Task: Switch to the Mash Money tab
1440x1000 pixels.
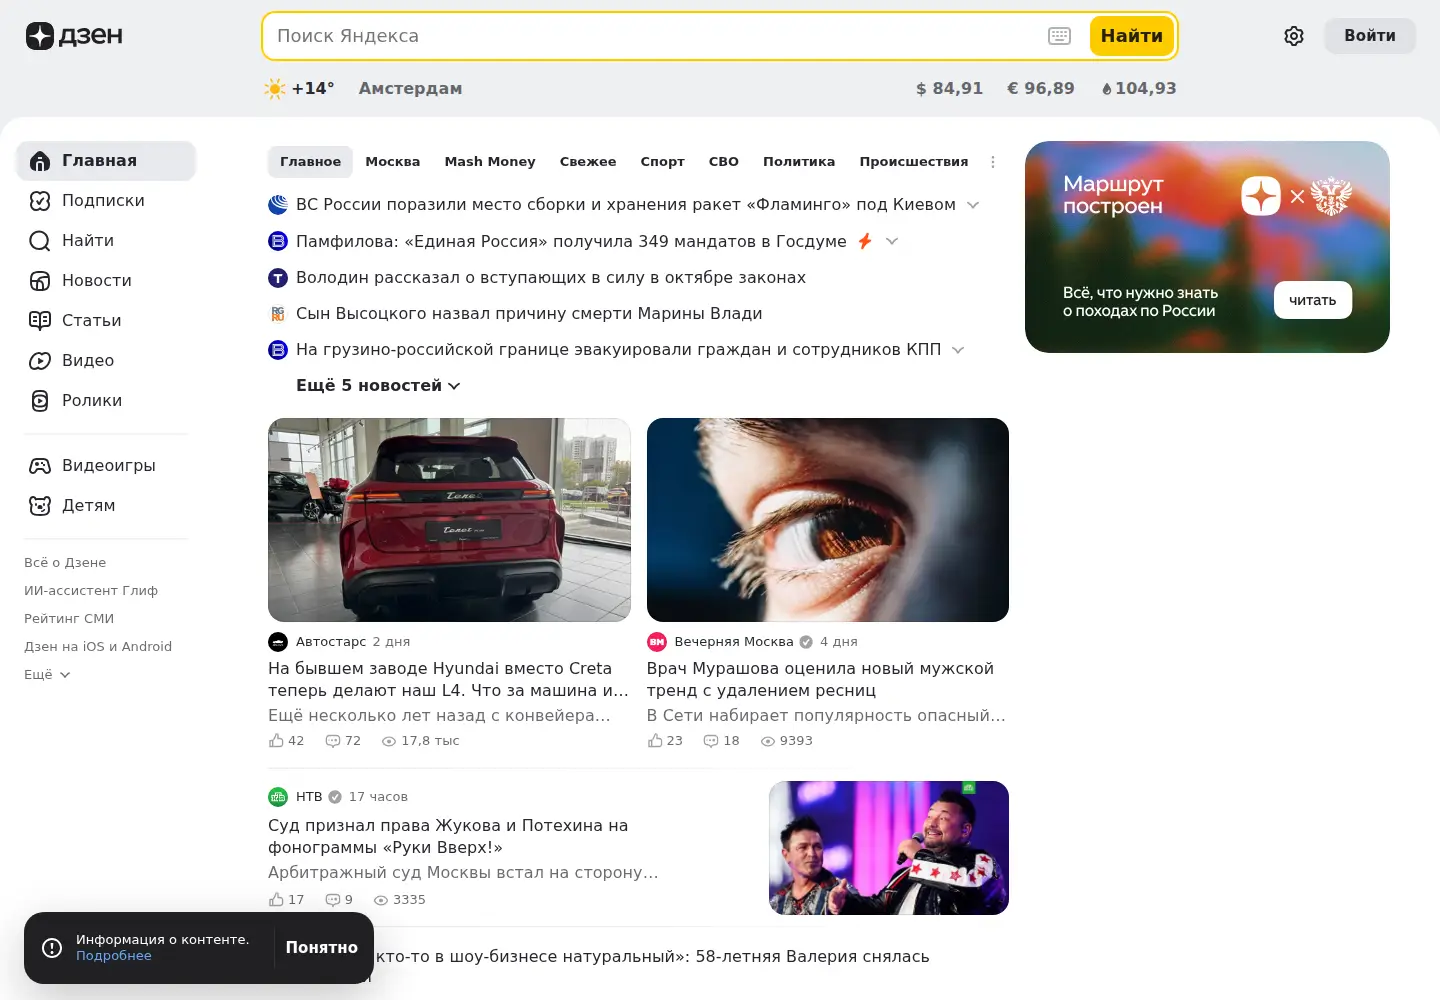Action: pyautogui.click(x=490, y=162)
